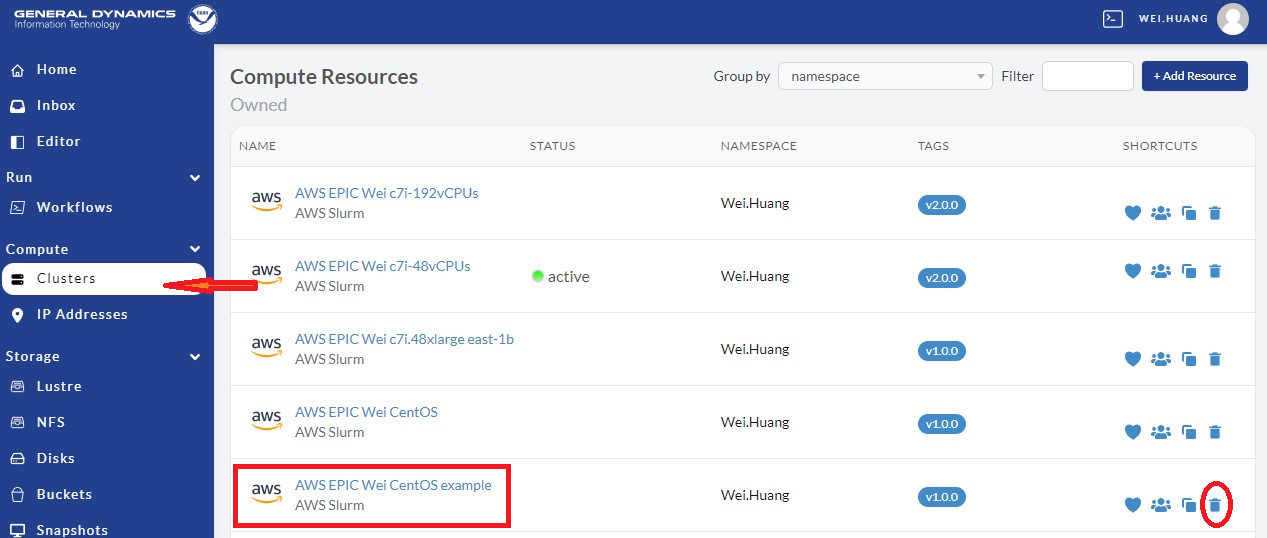Click the active status of c7i-48vCPUs
This screenshot has width=1267, height=538.
click(561, 276)
